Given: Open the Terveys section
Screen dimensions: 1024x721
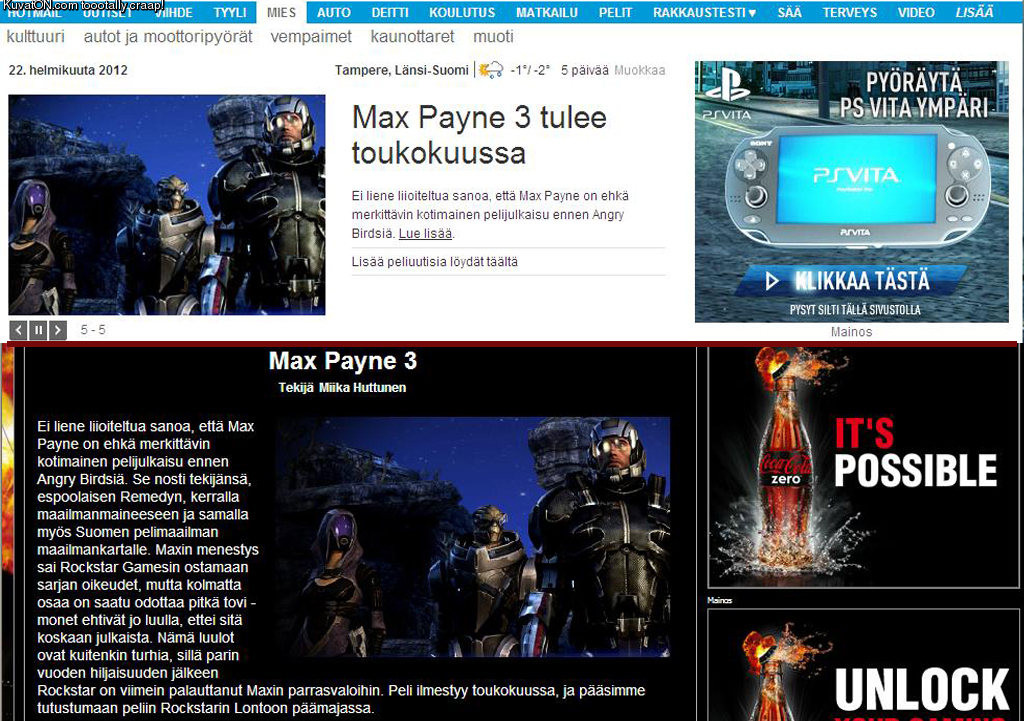Looking at the screenshot, I should click(x=849, y=13).
